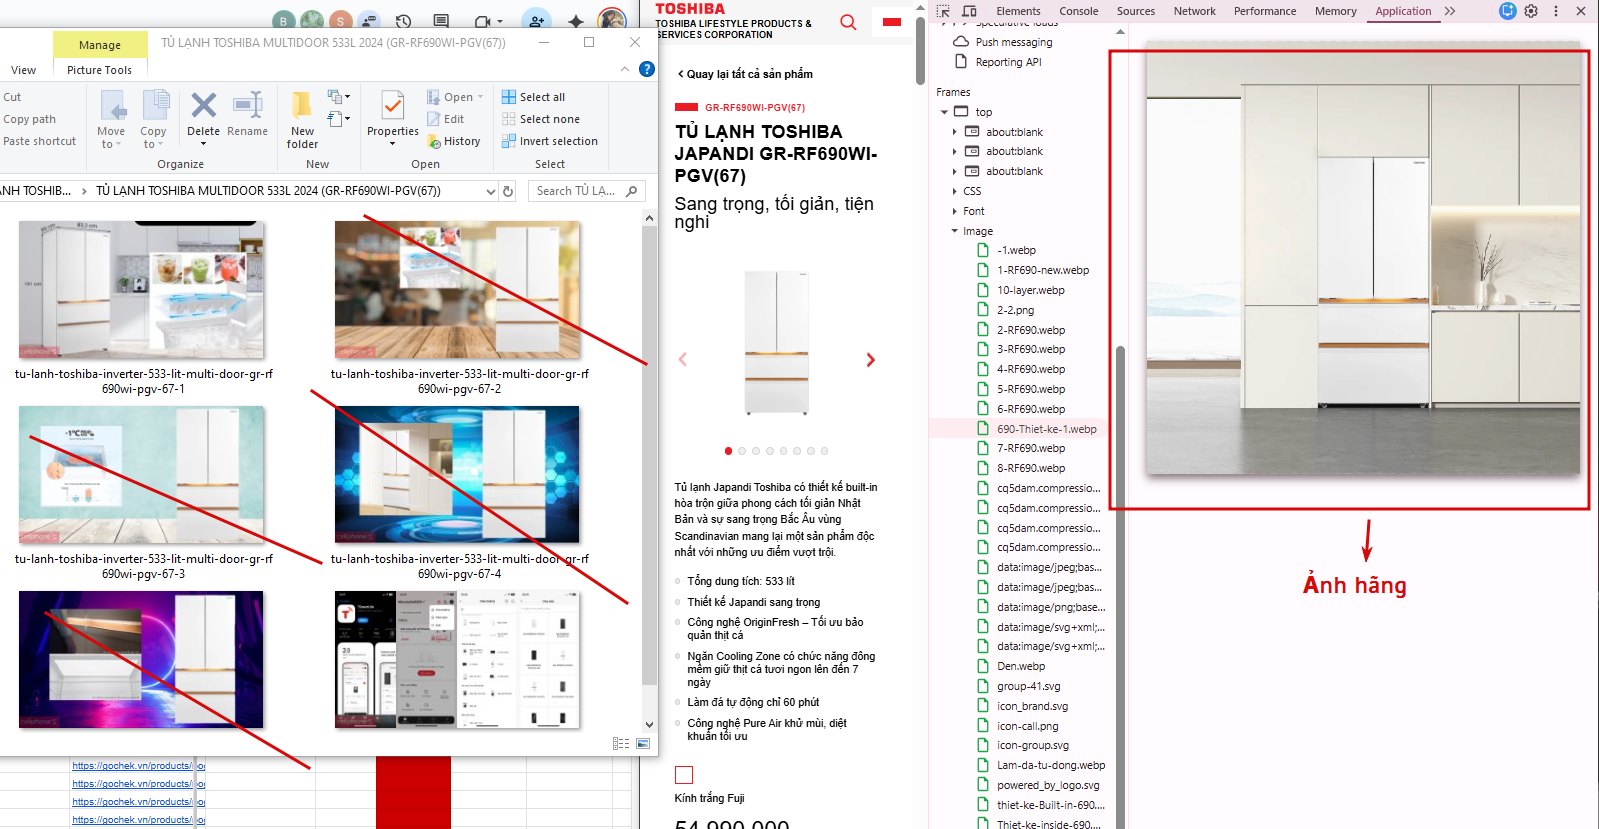Open red hamburger menu on Toshiba page
Screen dimensions: 1599x829
point(892,22)
